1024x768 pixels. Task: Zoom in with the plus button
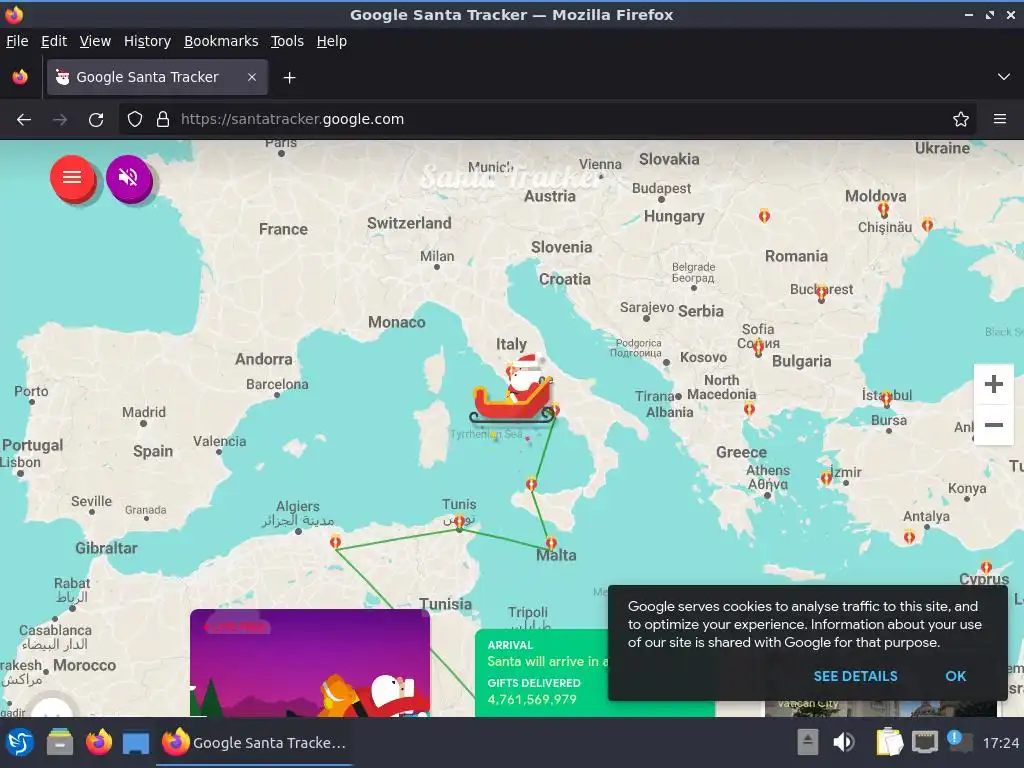[x=993, y=384]
